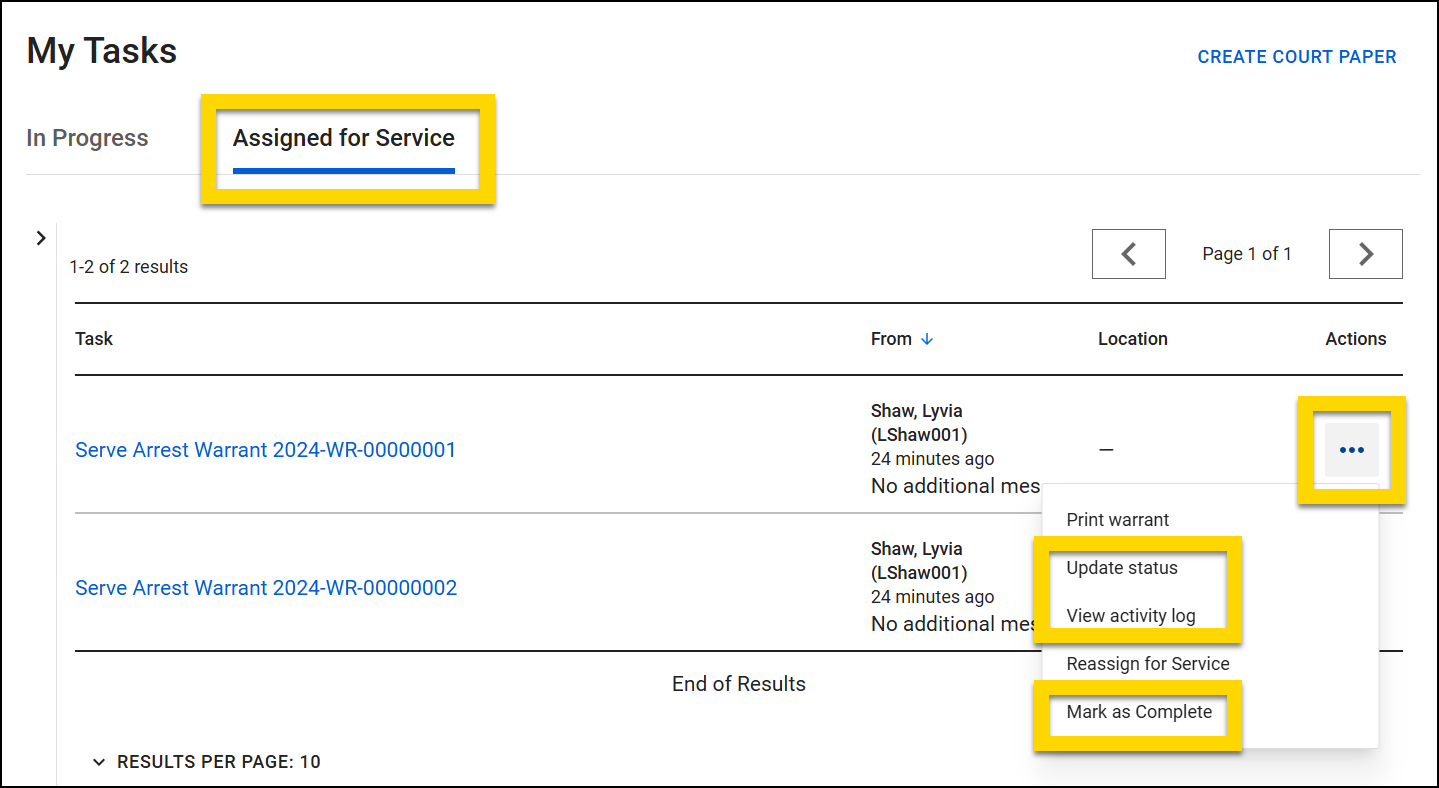
Task: Open task Serve Arrest Warrant 2024-WR-00000001
Action: tap(265, 449)
